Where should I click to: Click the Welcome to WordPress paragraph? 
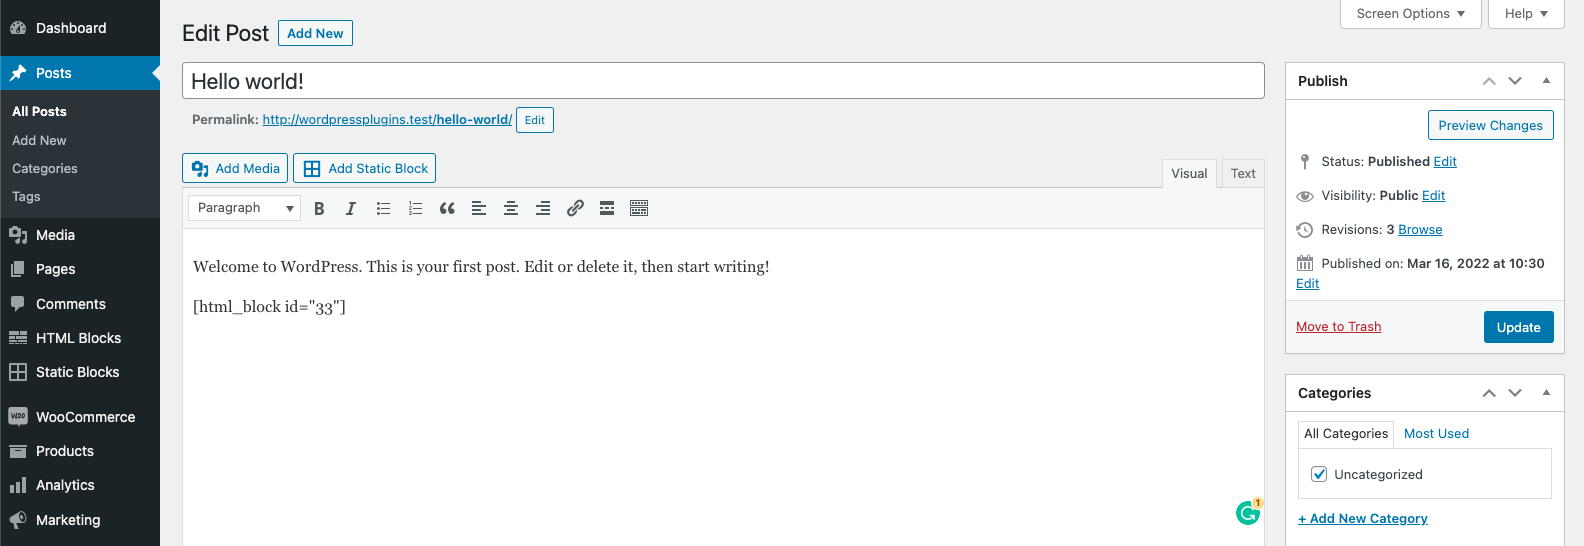pyautogui.click(x=481, y=267)
